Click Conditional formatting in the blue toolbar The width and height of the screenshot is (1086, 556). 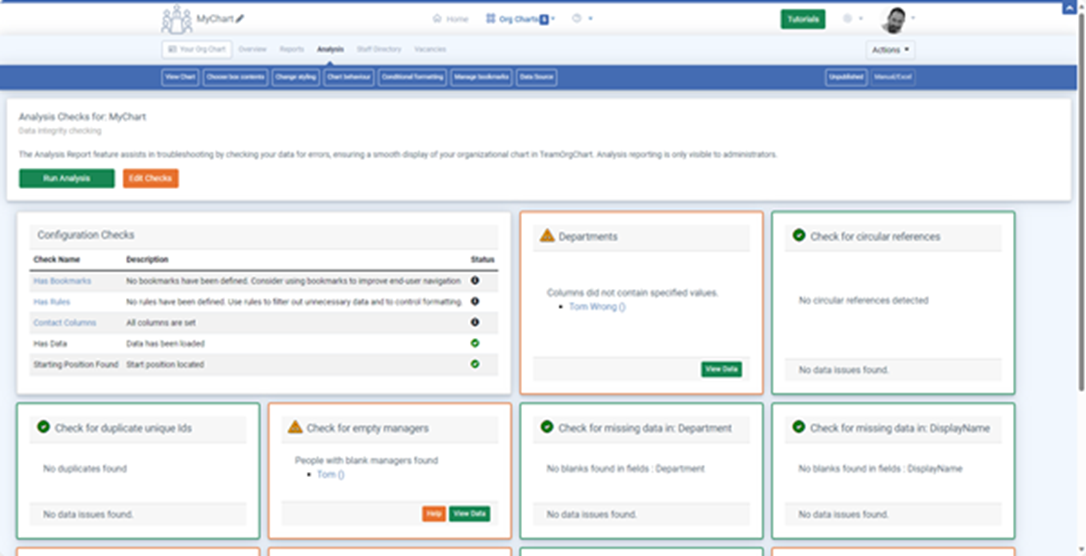pyautogui.click(x=412, y=77)
